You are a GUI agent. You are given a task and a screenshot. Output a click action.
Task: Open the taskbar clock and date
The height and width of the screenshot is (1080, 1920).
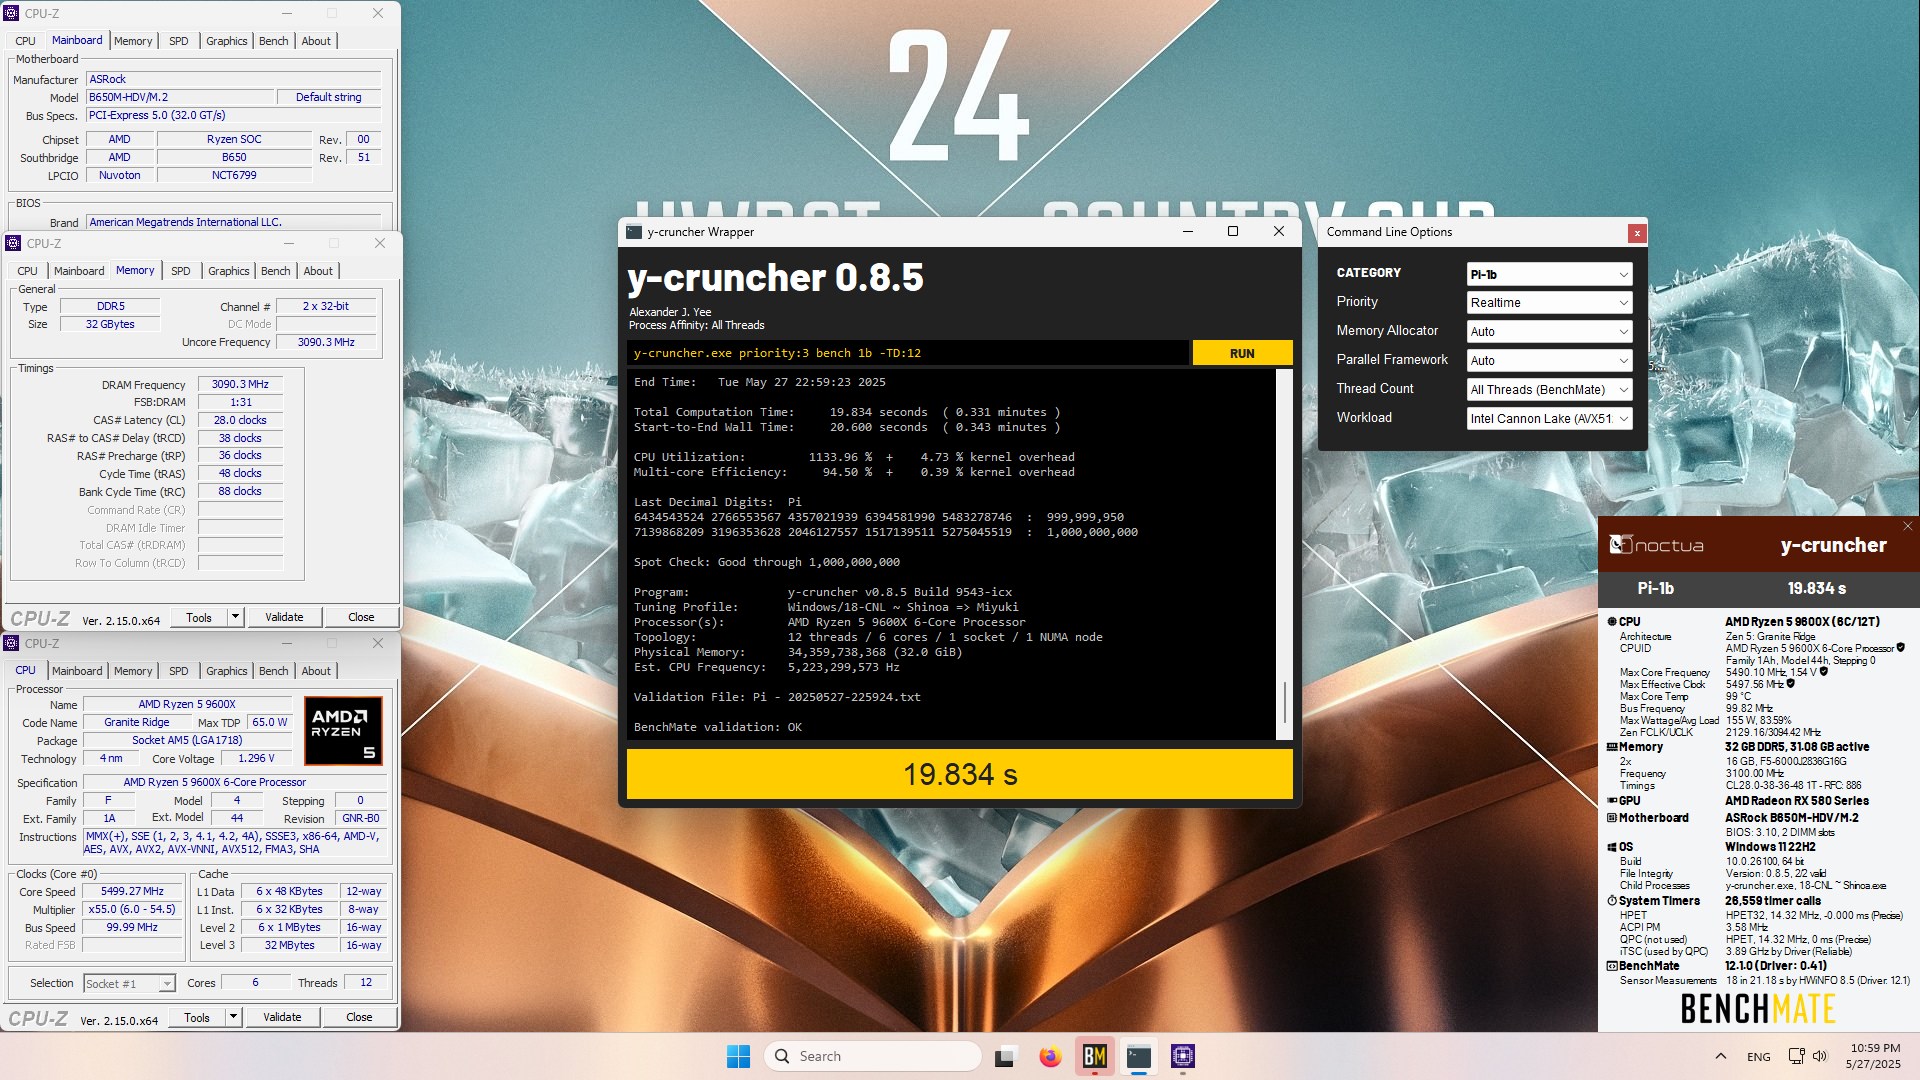coord(1874,1056)
